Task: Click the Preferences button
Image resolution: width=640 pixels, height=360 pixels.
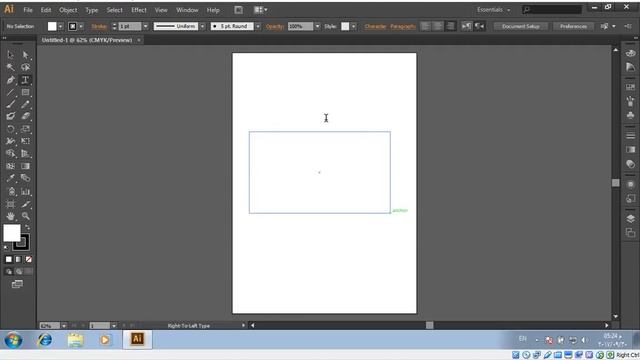Action: point(573,26)
